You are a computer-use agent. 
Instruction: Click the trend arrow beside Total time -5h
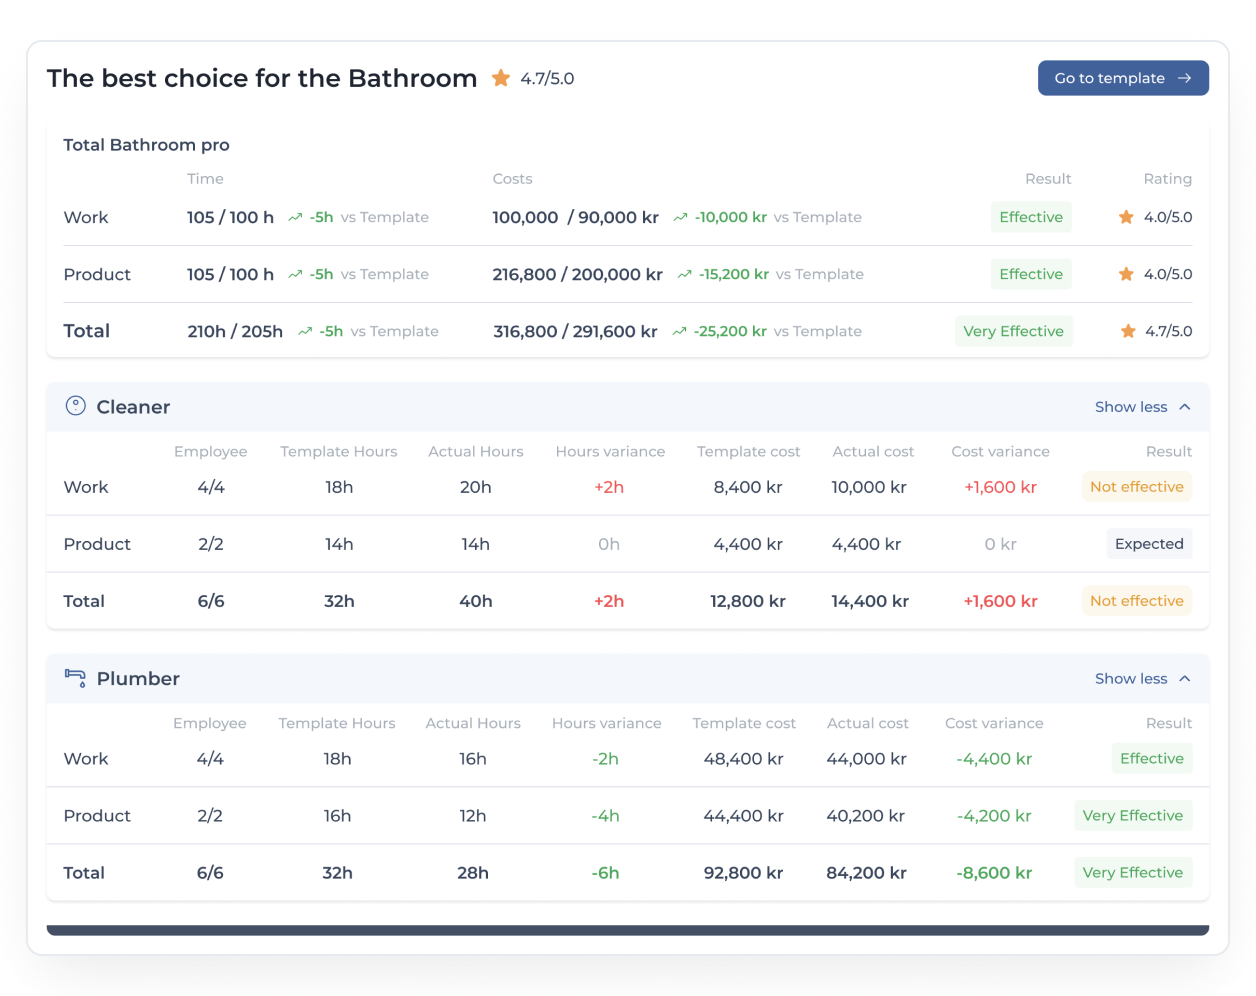coord(305,331)
